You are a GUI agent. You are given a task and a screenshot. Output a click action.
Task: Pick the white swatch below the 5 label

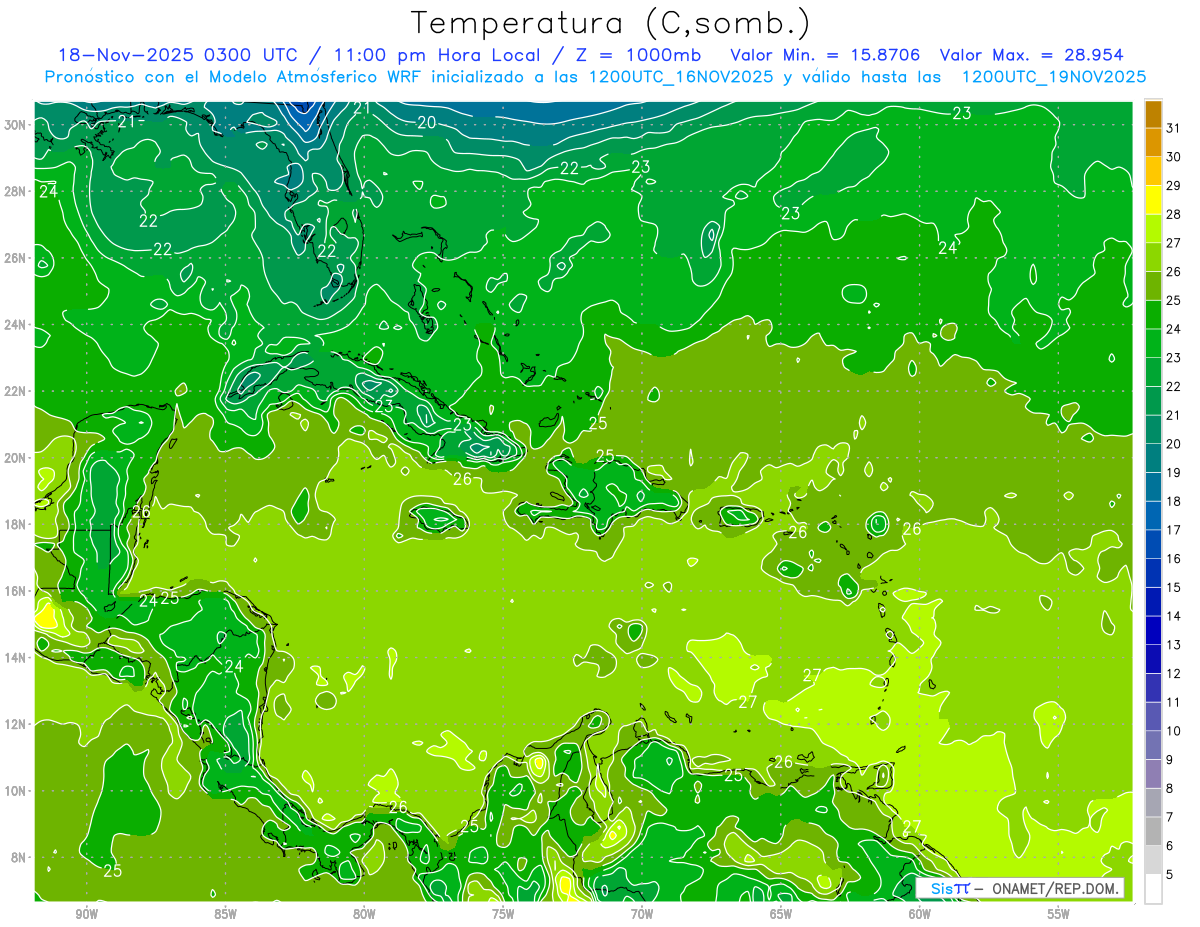(x=1153, y=889)
